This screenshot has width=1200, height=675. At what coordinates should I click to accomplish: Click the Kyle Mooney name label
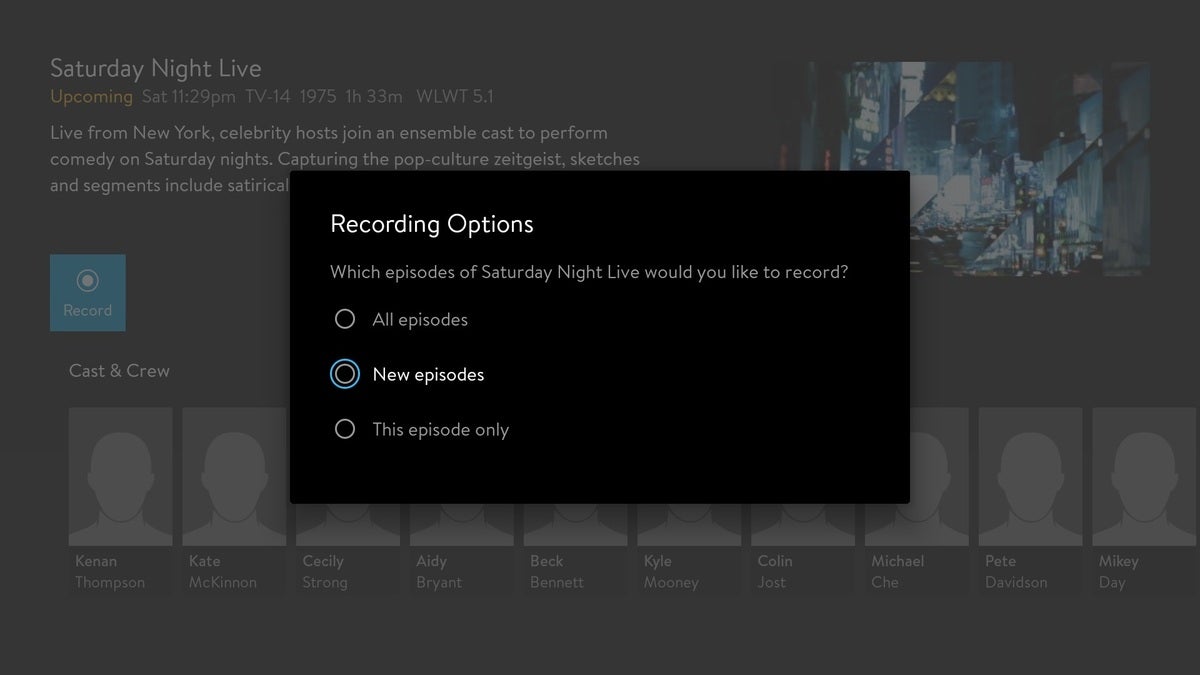(671, 572)
